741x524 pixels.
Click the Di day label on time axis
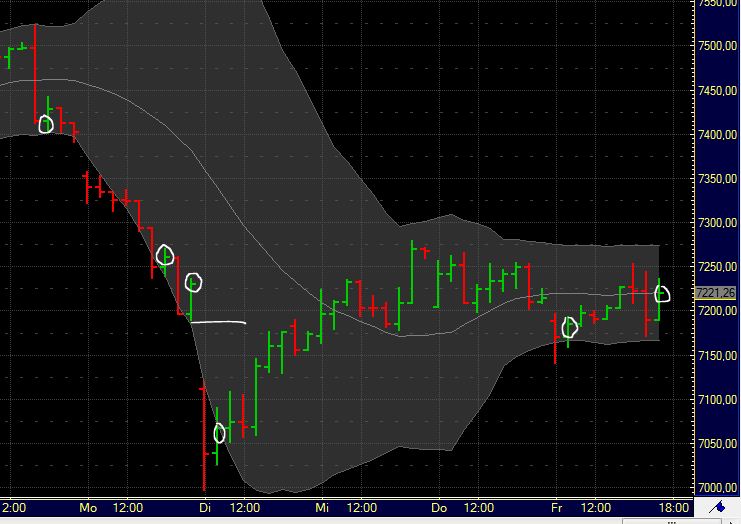(205, 508)
